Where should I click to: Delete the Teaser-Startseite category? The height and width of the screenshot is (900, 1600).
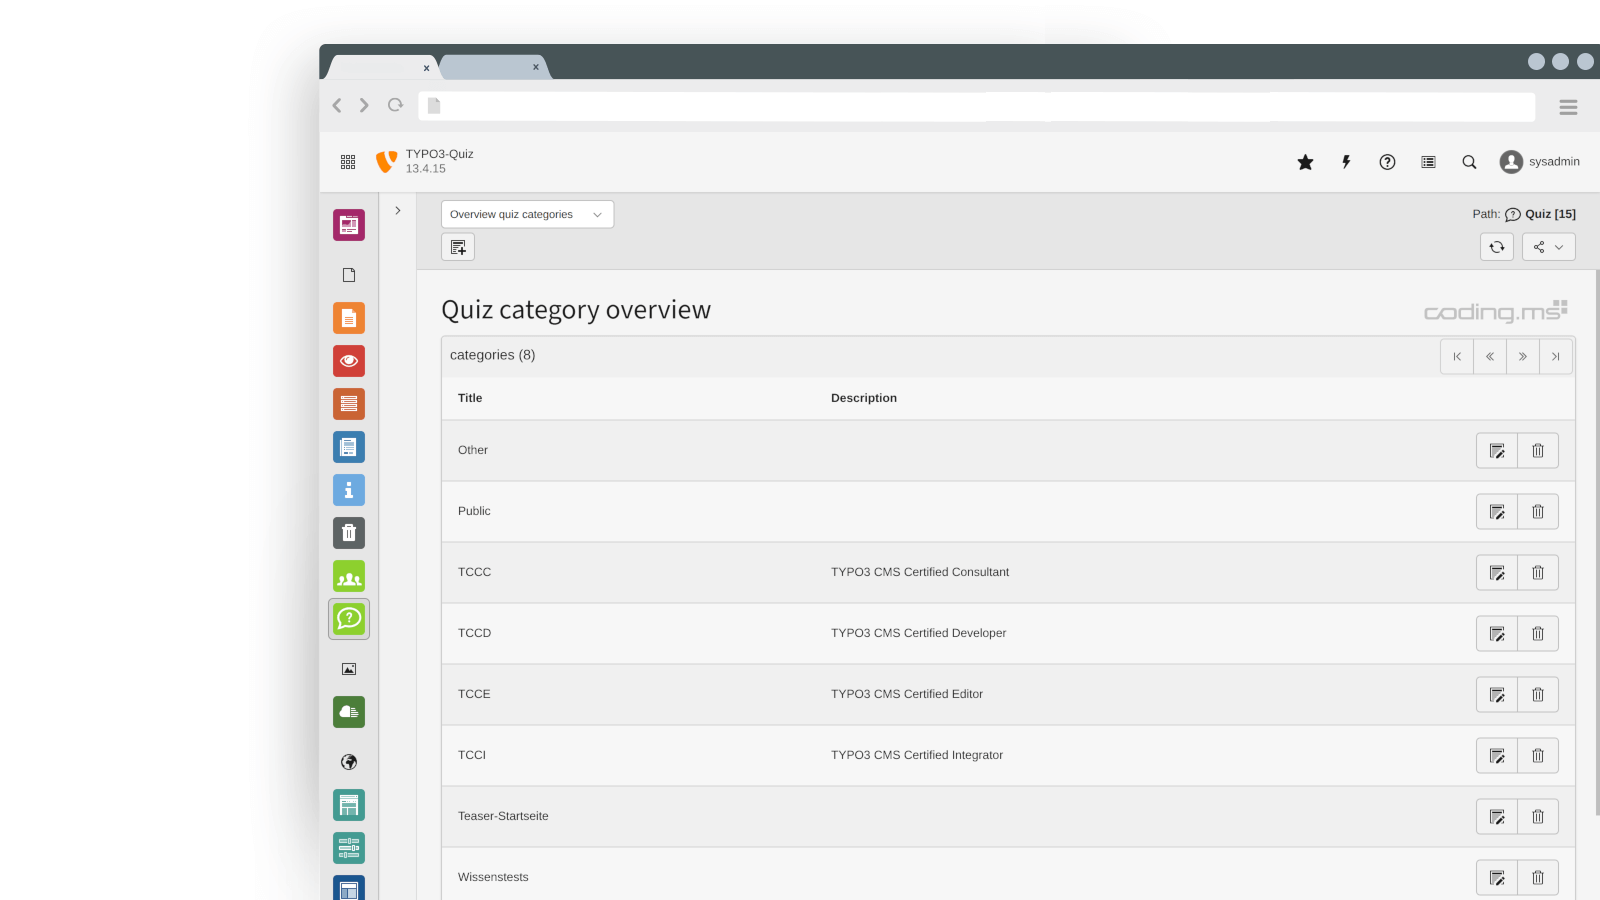[1538, 817]
